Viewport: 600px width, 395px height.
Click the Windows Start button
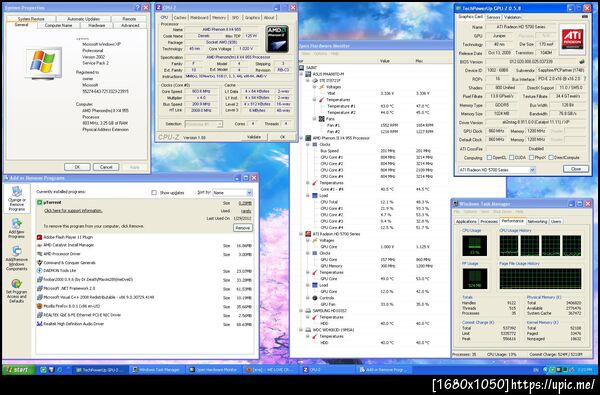tap(18, 370)
